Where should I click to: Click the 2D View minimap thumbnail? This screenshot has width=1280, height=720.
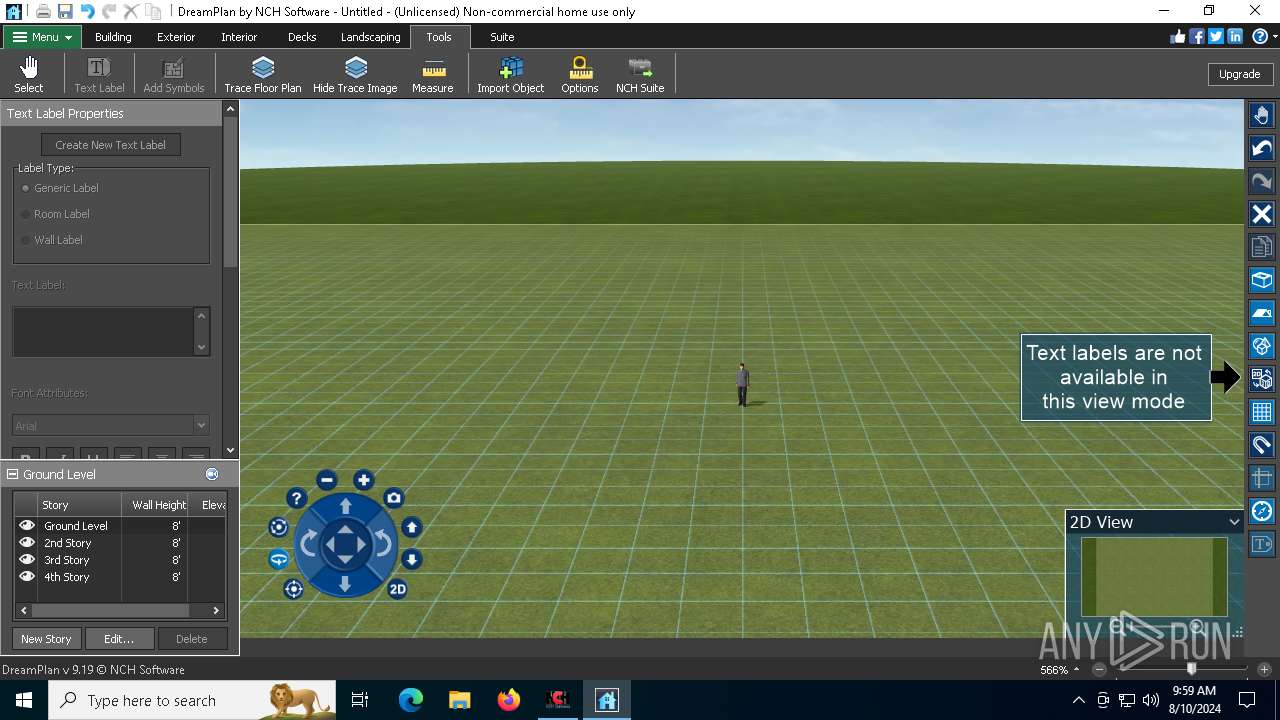1154,577
